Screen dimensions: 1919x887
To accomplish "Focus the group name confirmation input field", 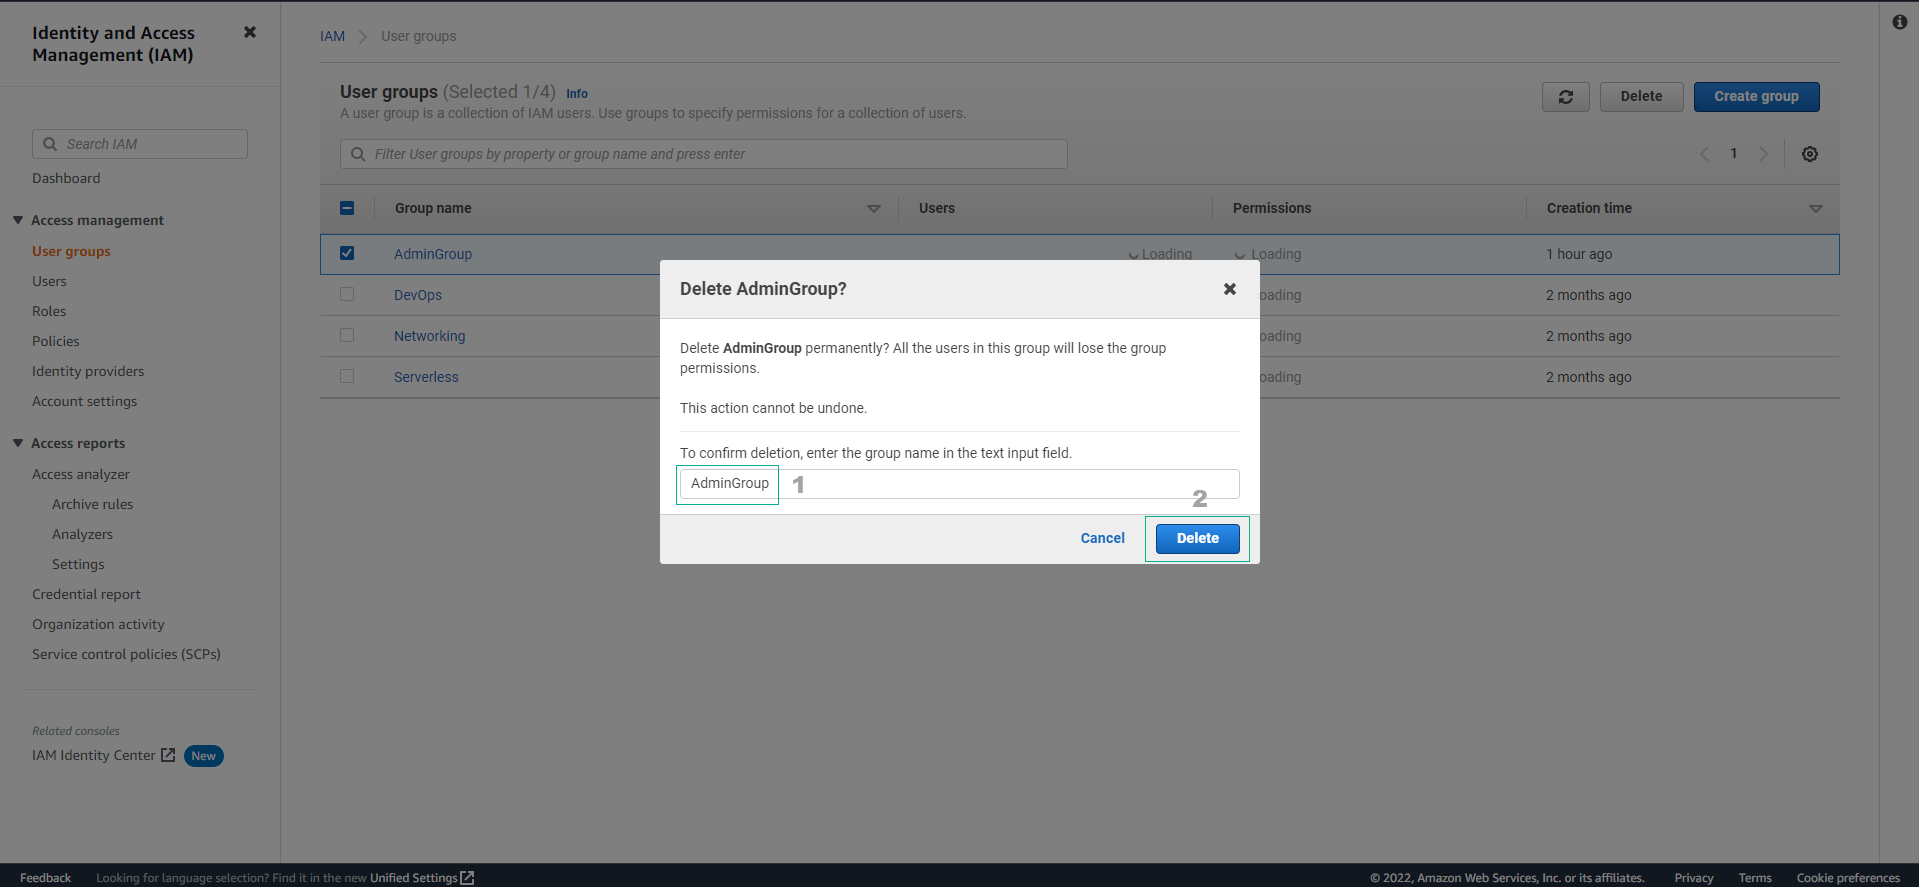I will pyautogui.click(x=960, y=484).
